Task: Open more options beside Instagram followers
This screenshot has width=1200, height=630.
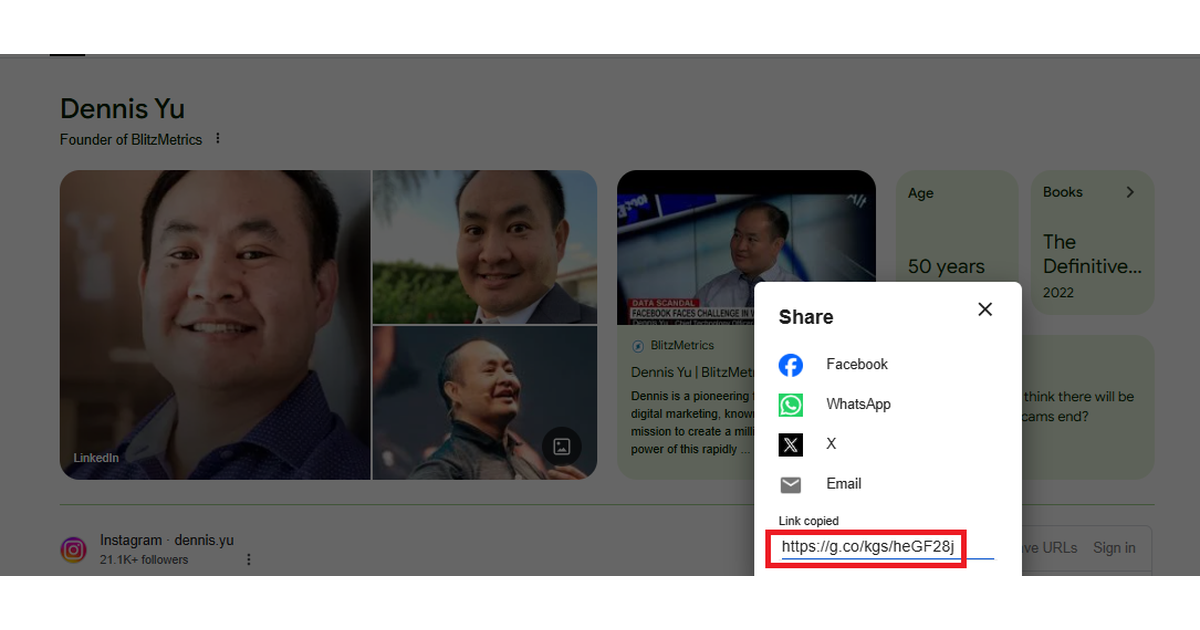Action: (249, 560)
